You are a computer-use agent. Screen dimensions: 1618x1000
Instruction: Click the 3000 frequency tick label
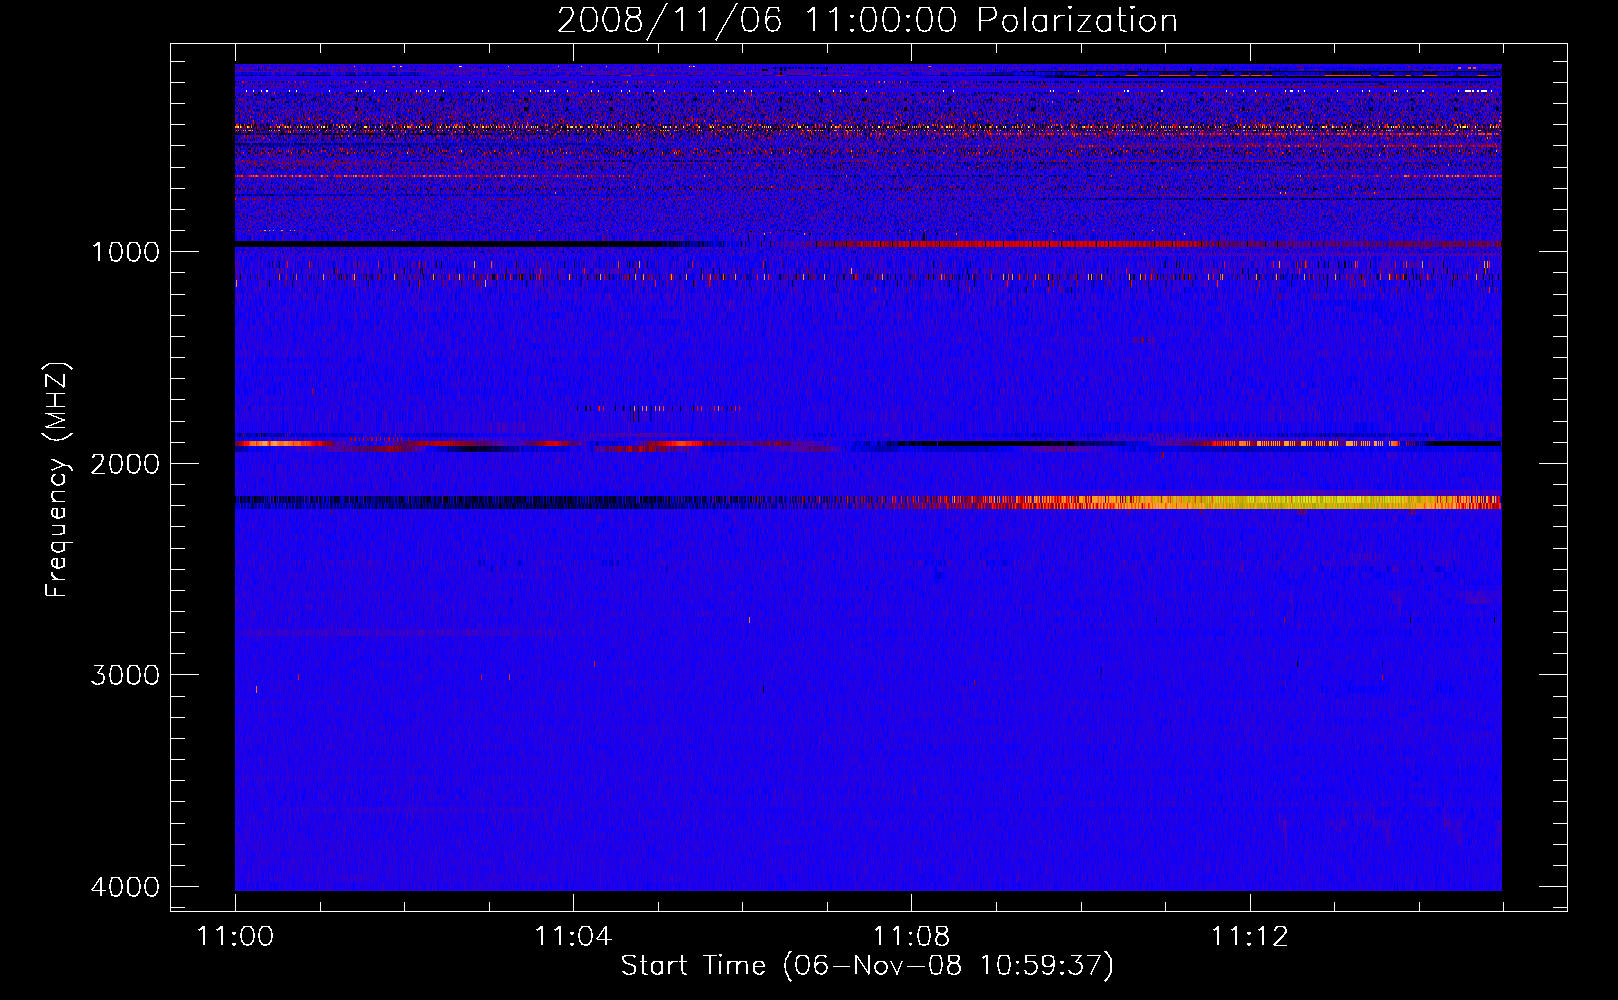[125, 675]
